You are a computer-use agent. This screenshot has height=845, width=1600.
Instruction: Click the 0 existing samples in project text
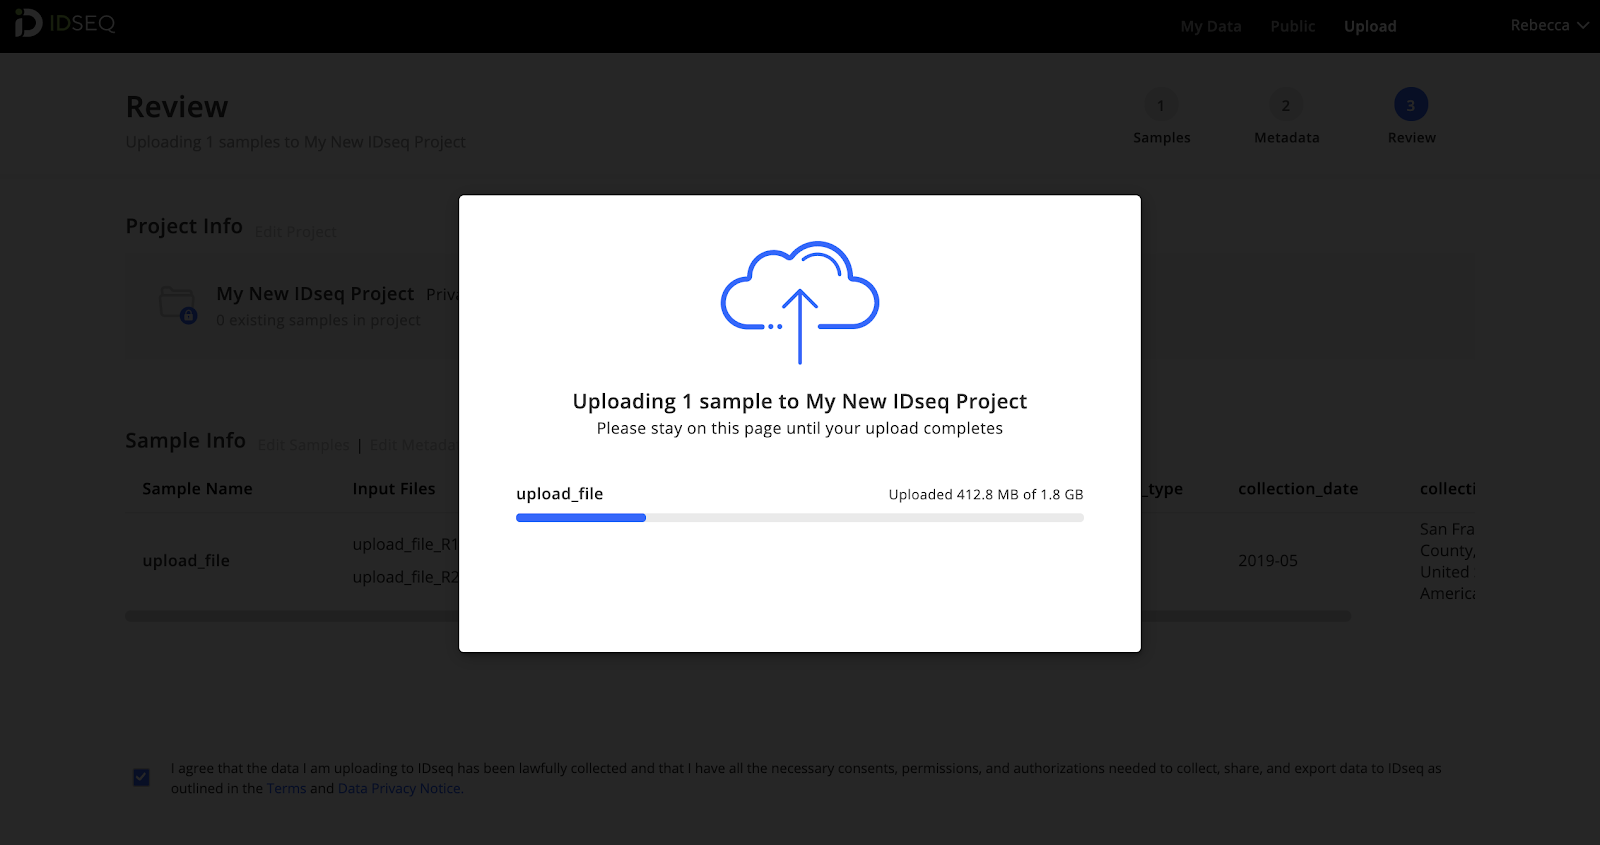coord(319,320)
